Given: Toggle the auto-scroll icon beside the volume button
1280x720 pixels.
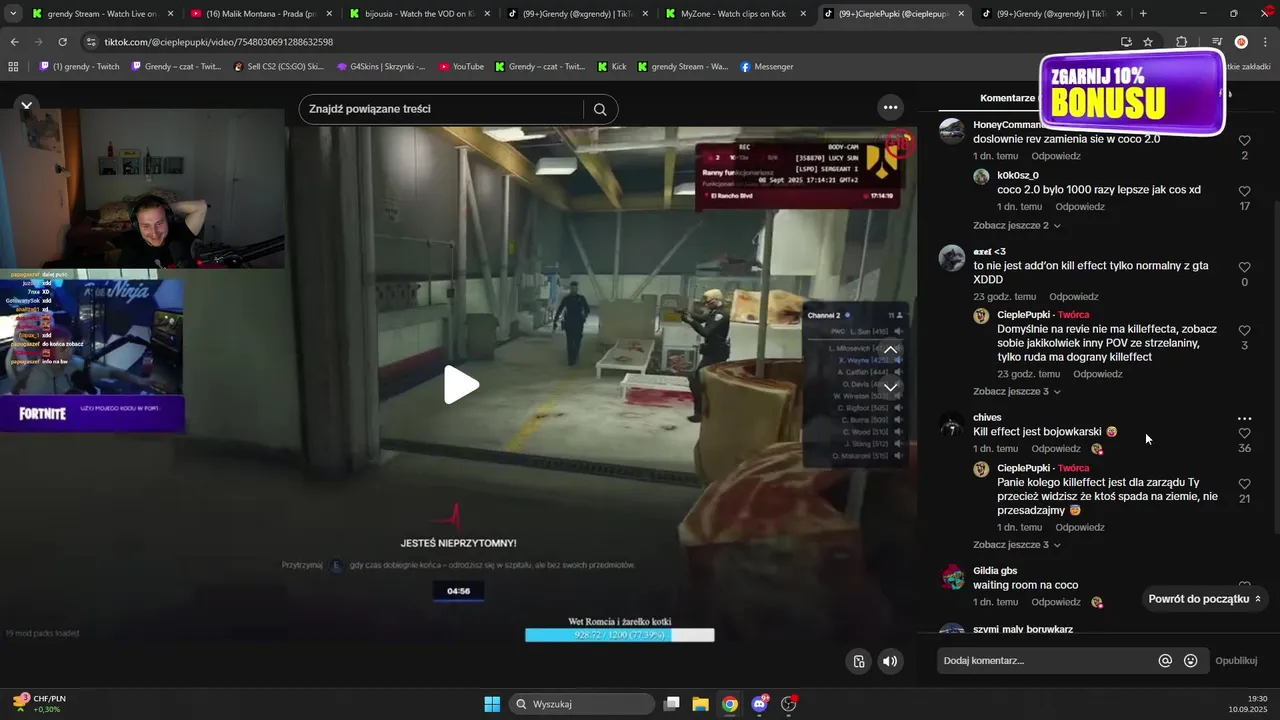Looking at the screenshot, I should [859, 661].
